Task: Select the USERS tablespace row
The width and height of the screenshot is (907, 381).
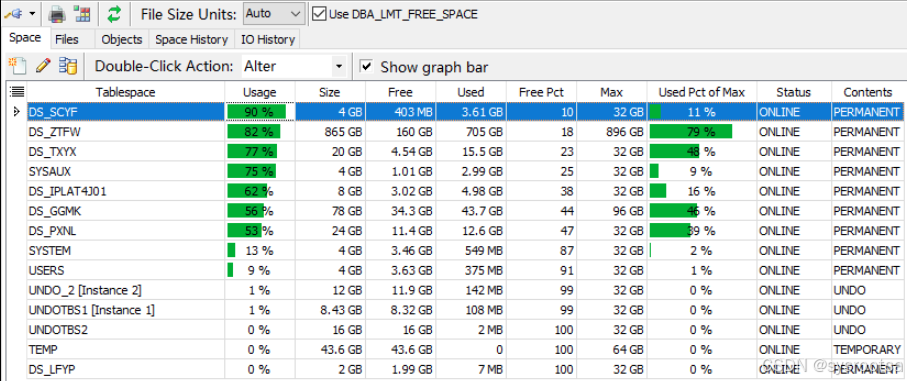Action: pyautogui.click(x=465, y=270)
